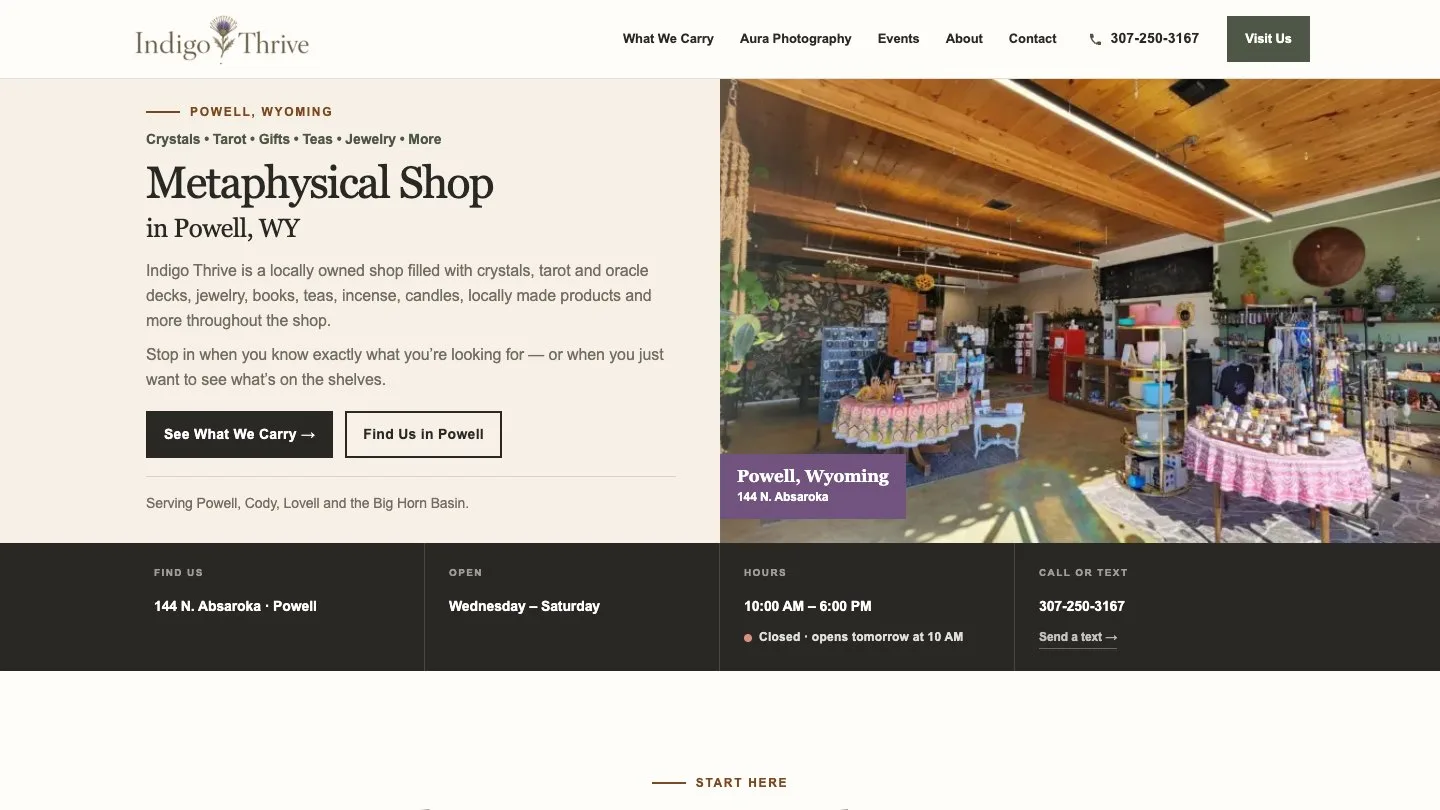Open the What We Carry menu item

point(668,39)
